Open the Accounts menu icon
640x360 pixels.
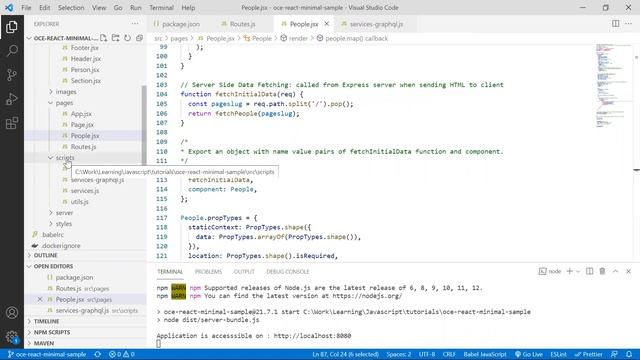[x=12, y=313]
